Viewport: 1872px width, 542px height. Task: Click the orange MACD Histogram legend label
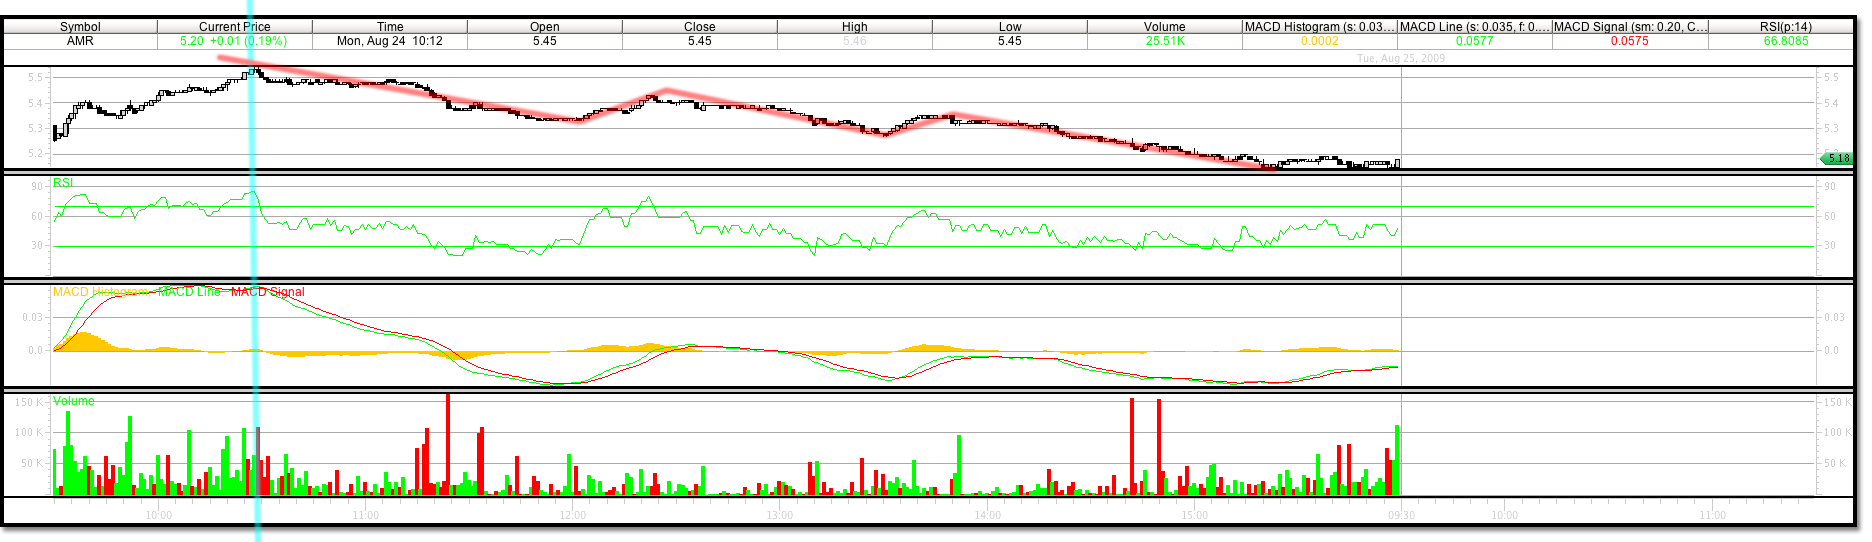pos(101,292)
